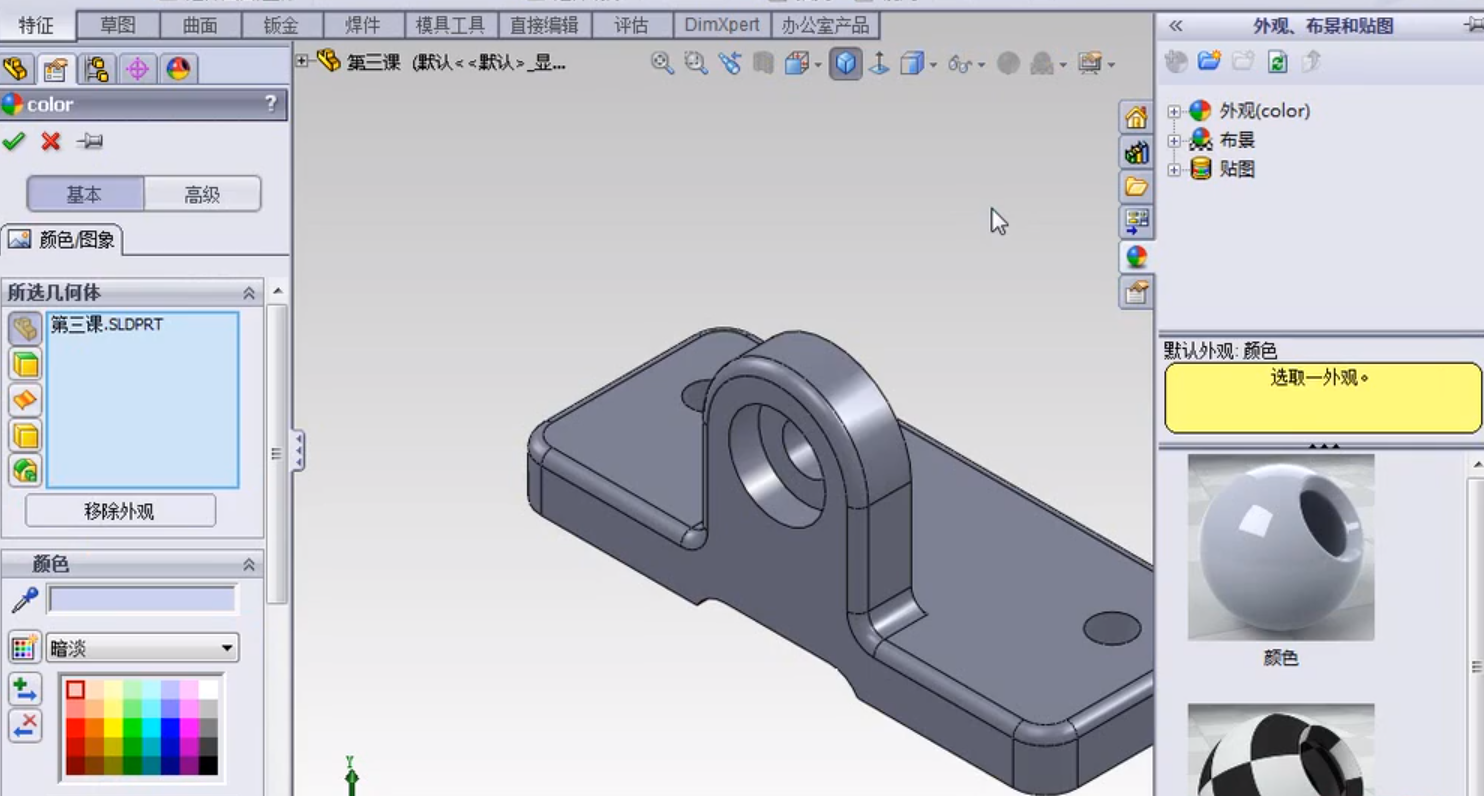Viewport: 1484px width, 796px height.
Task: Enable the select-part filter icon
Action: [25, 328]
